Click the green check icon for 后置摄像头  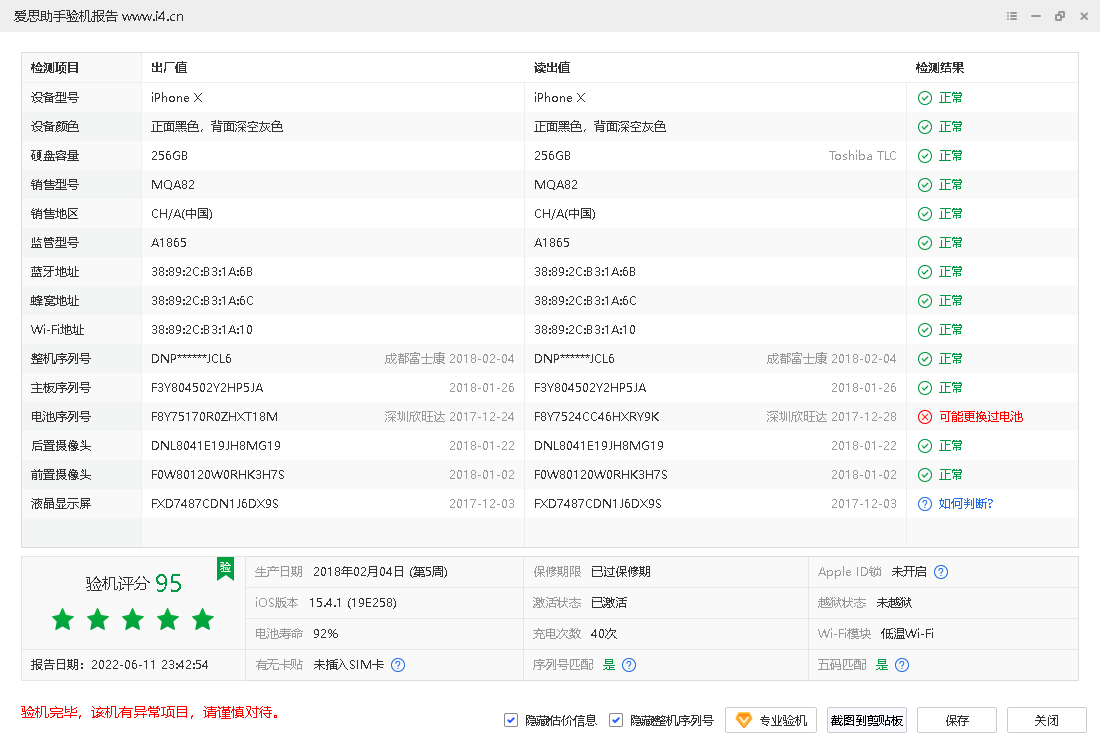[925, 446]
